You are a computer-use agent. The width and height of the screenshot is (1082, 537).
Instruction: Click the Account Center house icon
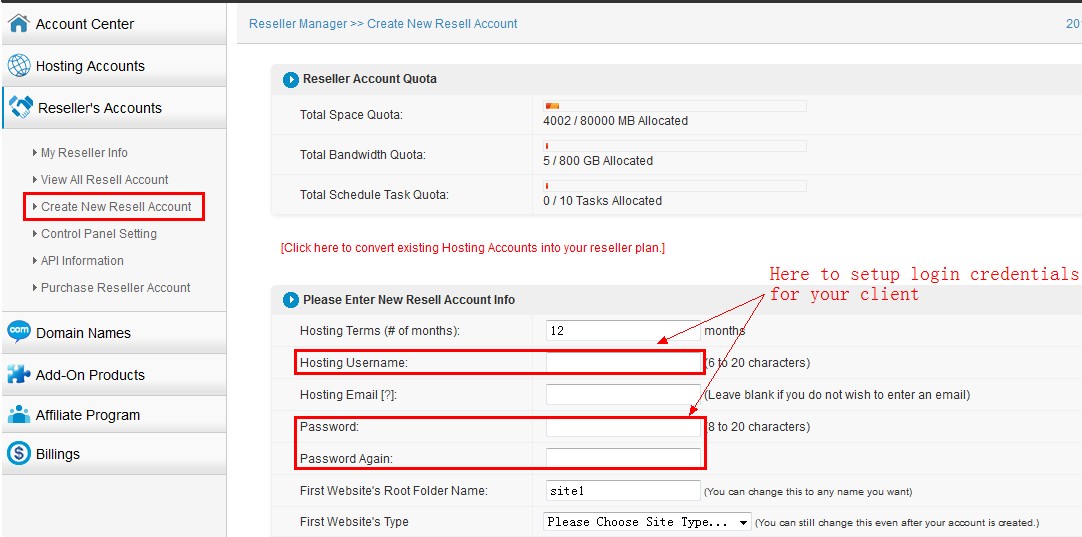point(18,24)
